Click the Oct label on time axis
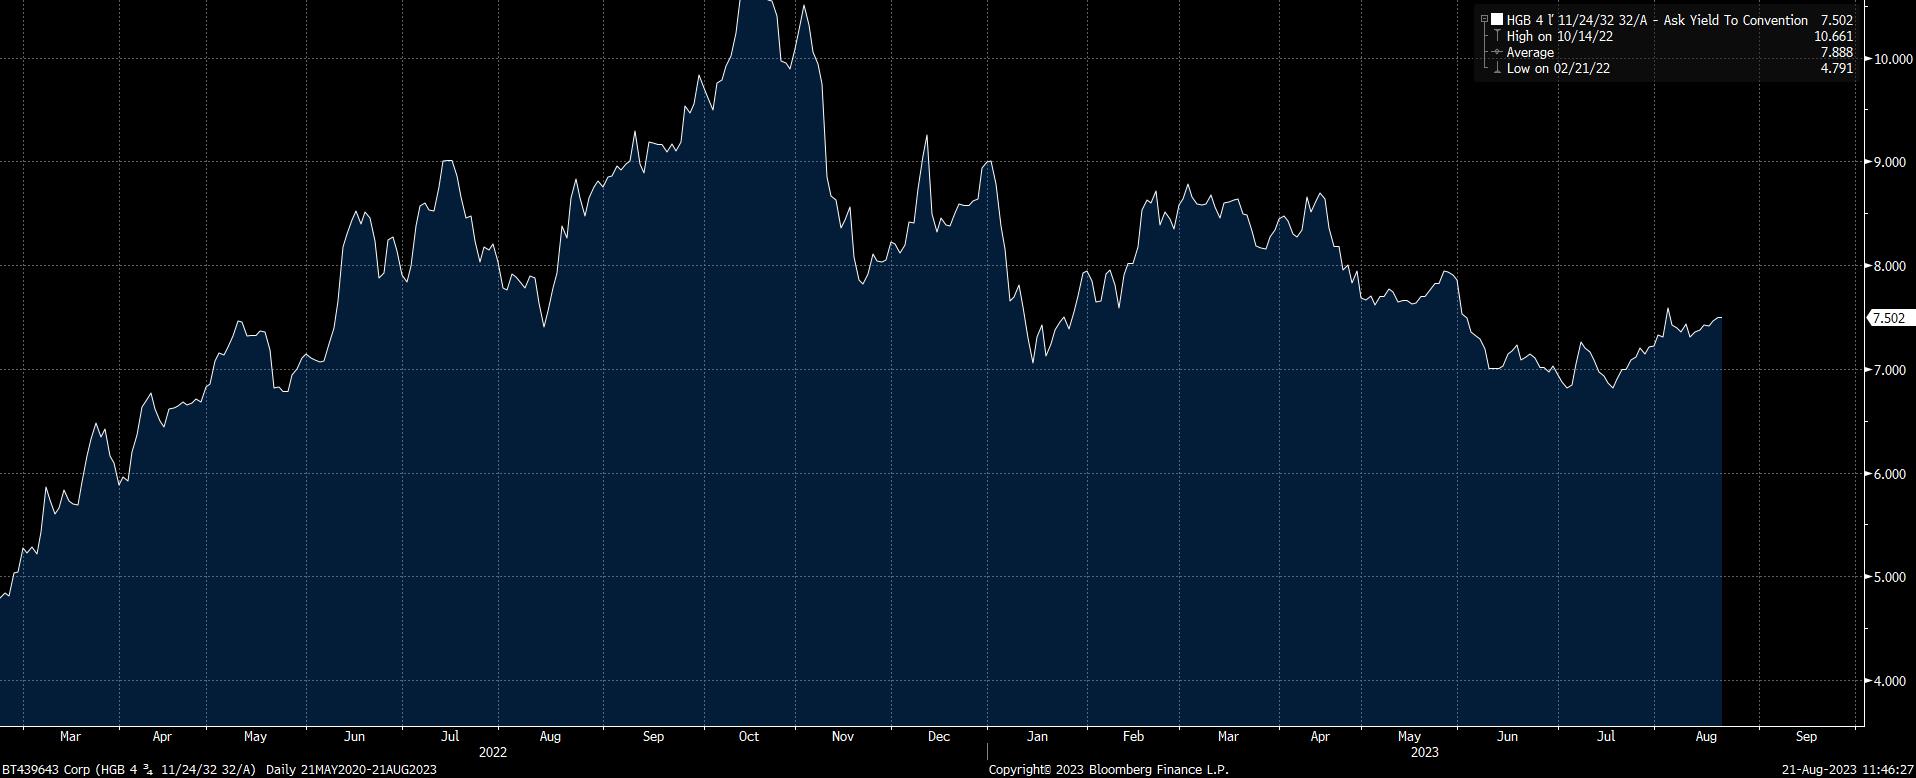Viewport: 1916px width, 778px height. 749,736
